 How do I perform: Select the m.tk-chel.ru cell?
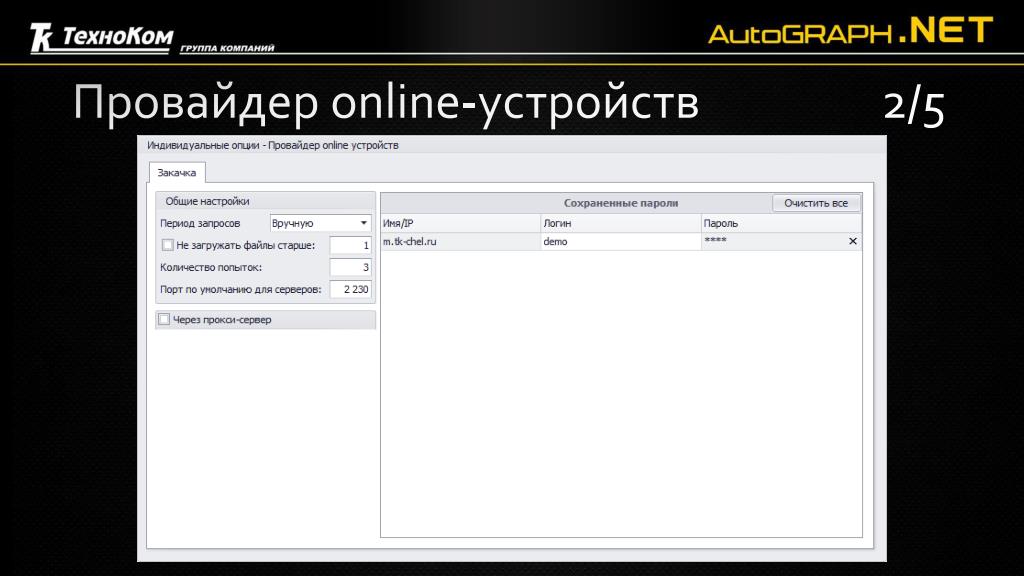(x=460, y=242)
